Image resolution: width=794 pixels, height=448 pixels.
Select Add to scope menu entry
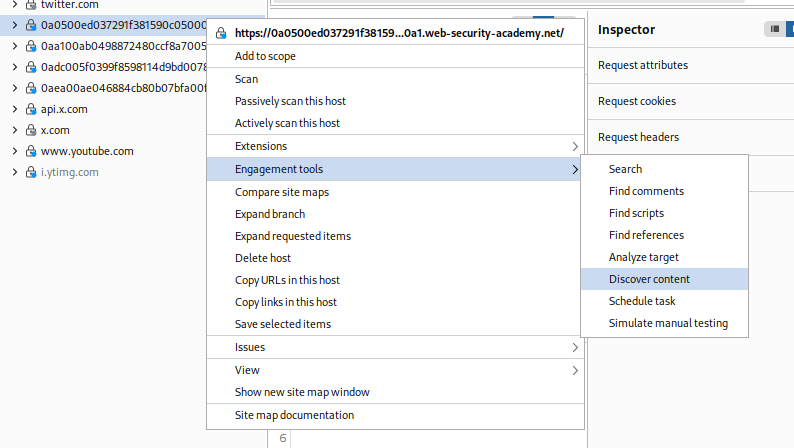pyautogui.click(x=265, y=56)
